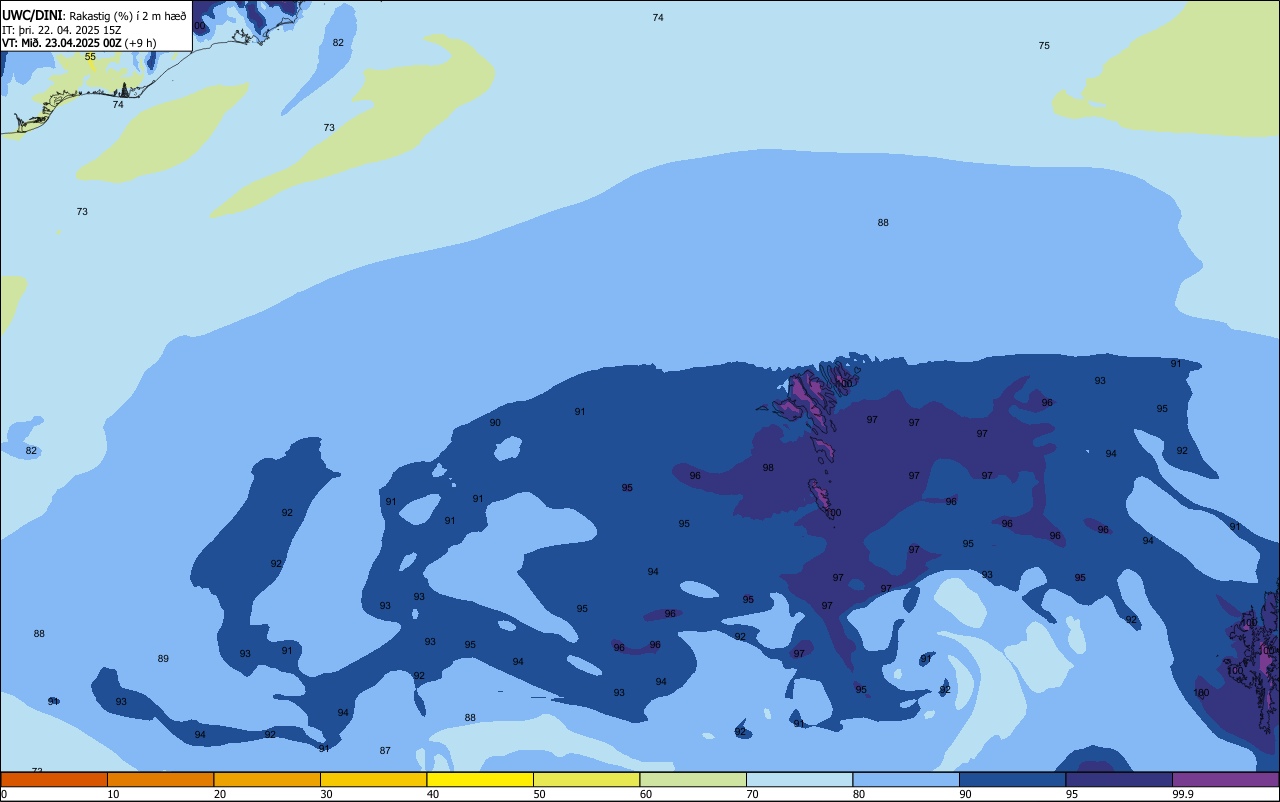Screen dimensions: 1280x802
Task: Select the yellow-green 50–60 legend swatch
Action: tap(586, 779)
